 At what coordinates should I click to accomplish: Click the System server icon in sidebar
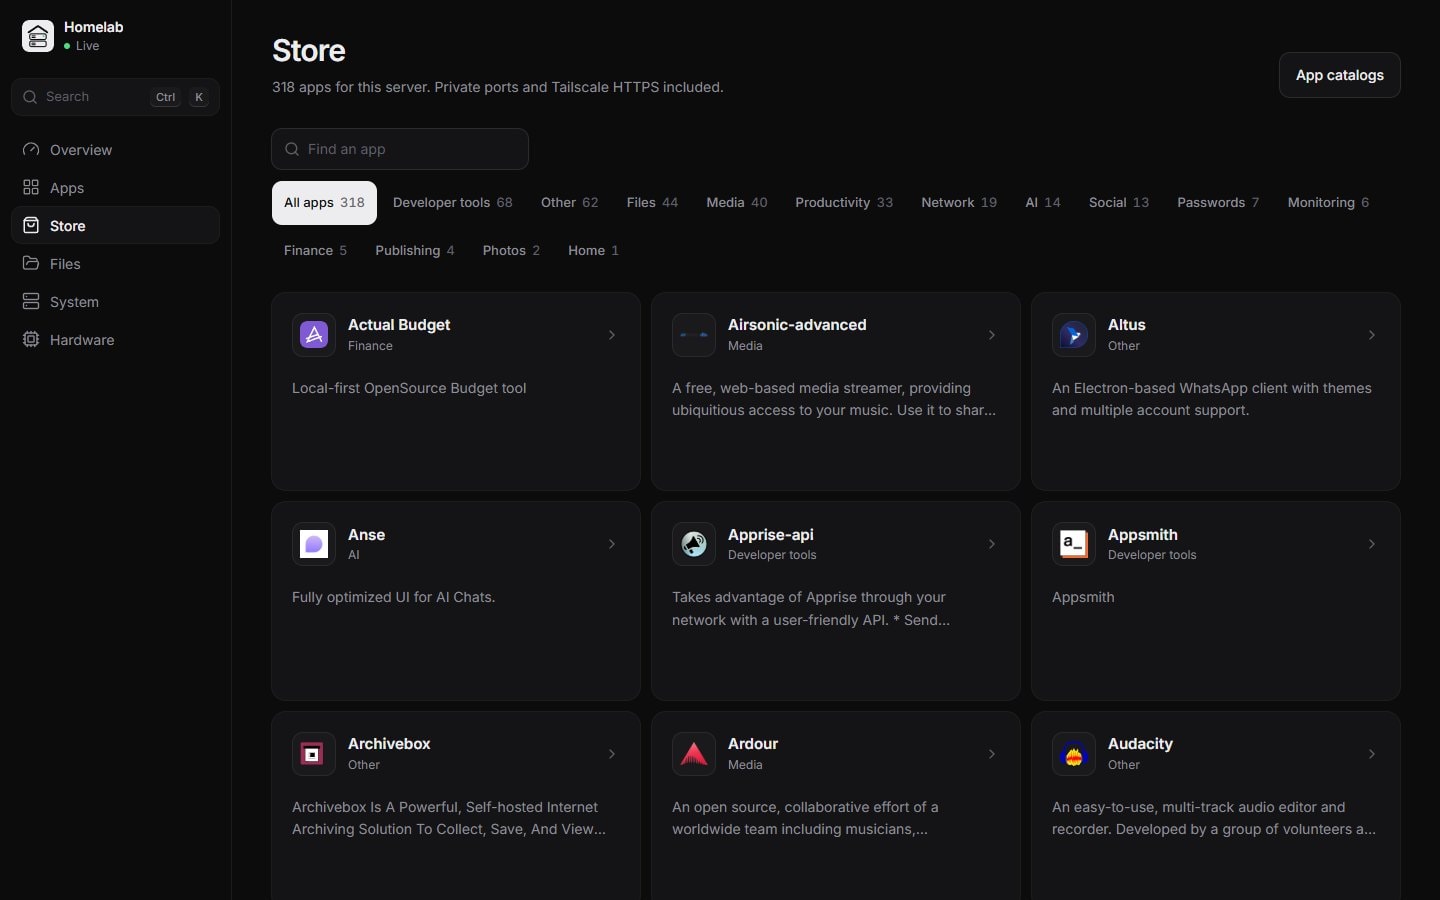(x=31, y=301)
